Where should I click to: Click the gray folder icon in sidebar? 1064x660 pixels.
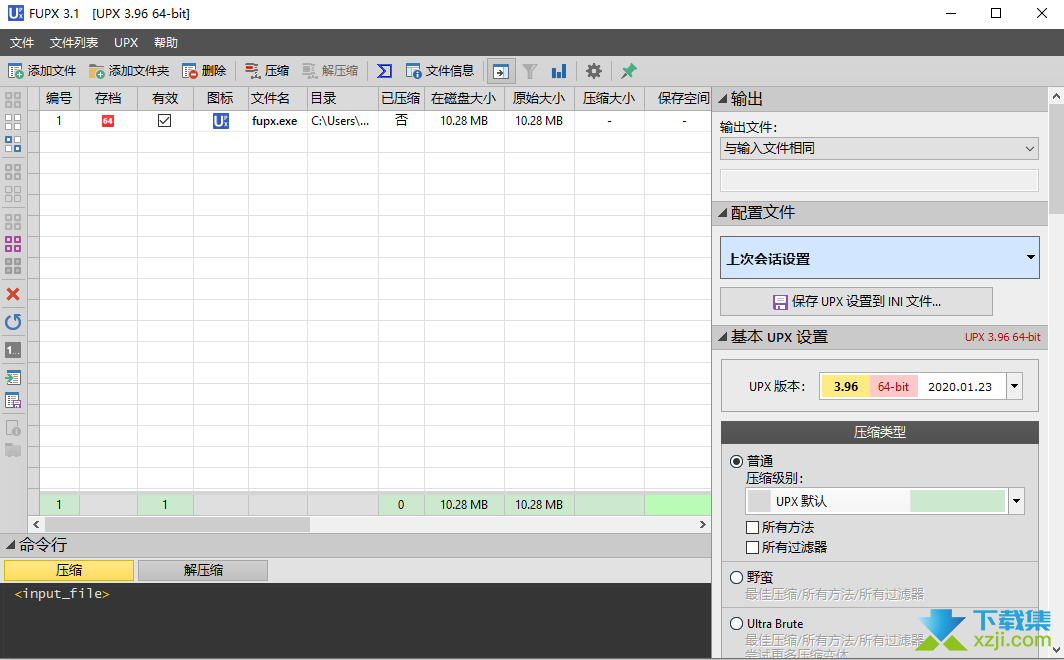(13, 450)
